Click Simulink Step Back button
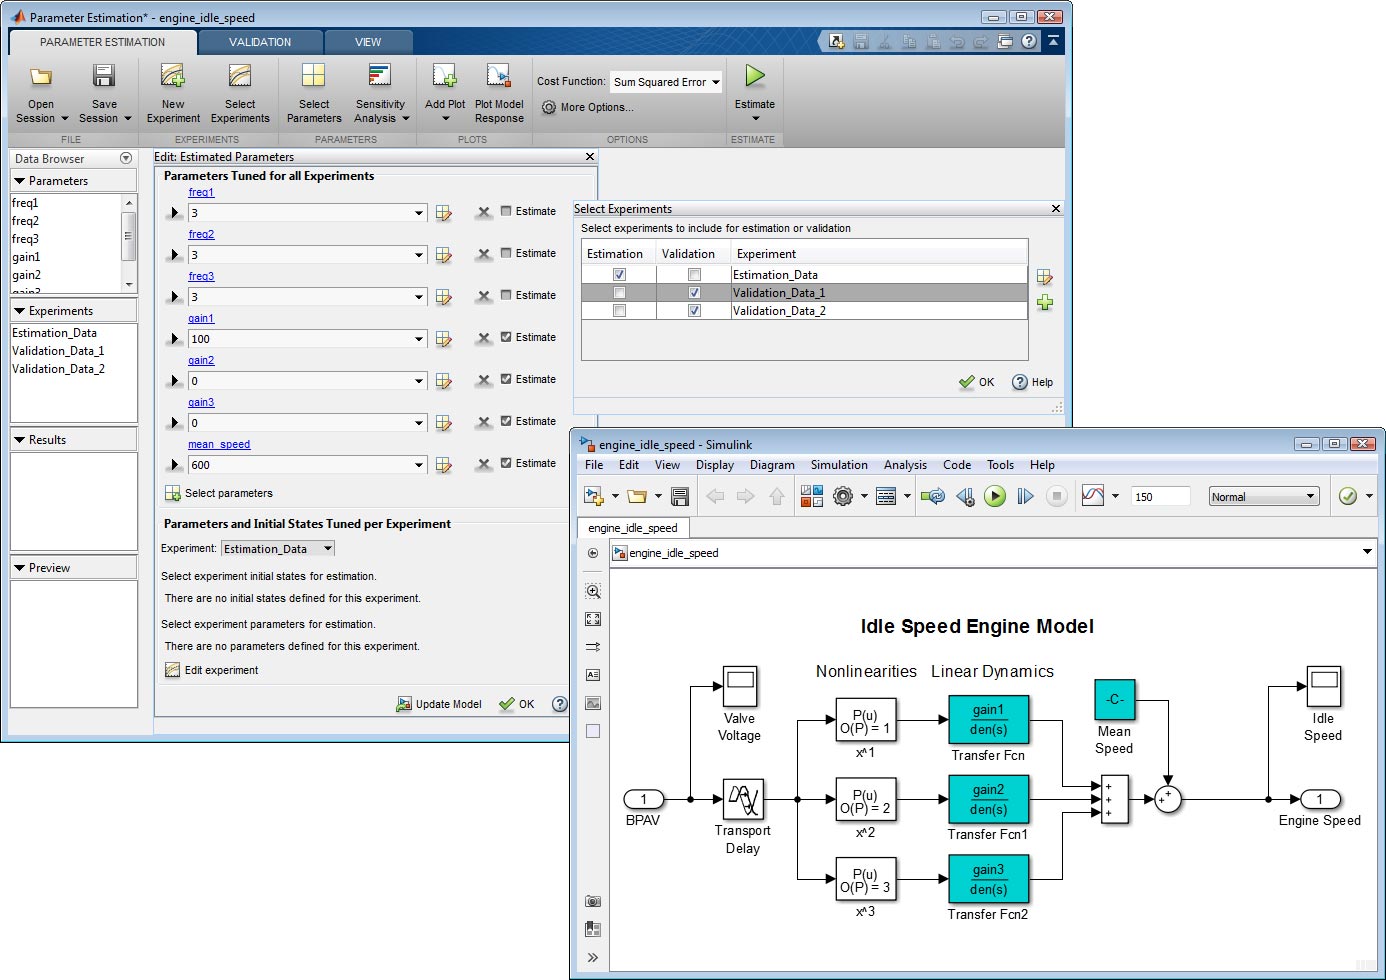Image resolution: width=1386 pixels, height=980 pixels. click(965, 496)
